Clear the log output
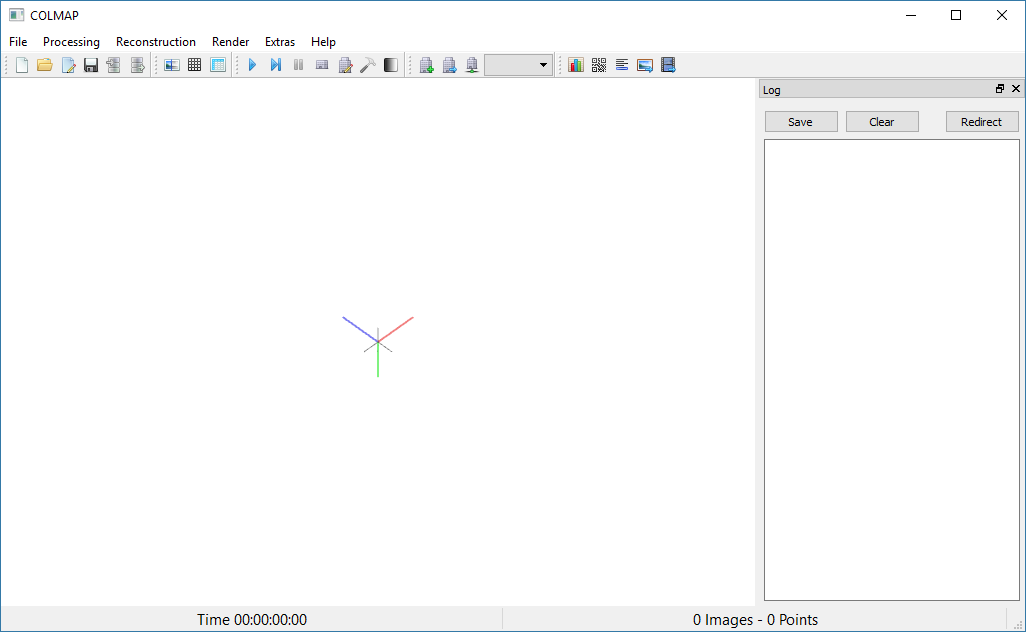1026x632 pixels. [882, 121]
